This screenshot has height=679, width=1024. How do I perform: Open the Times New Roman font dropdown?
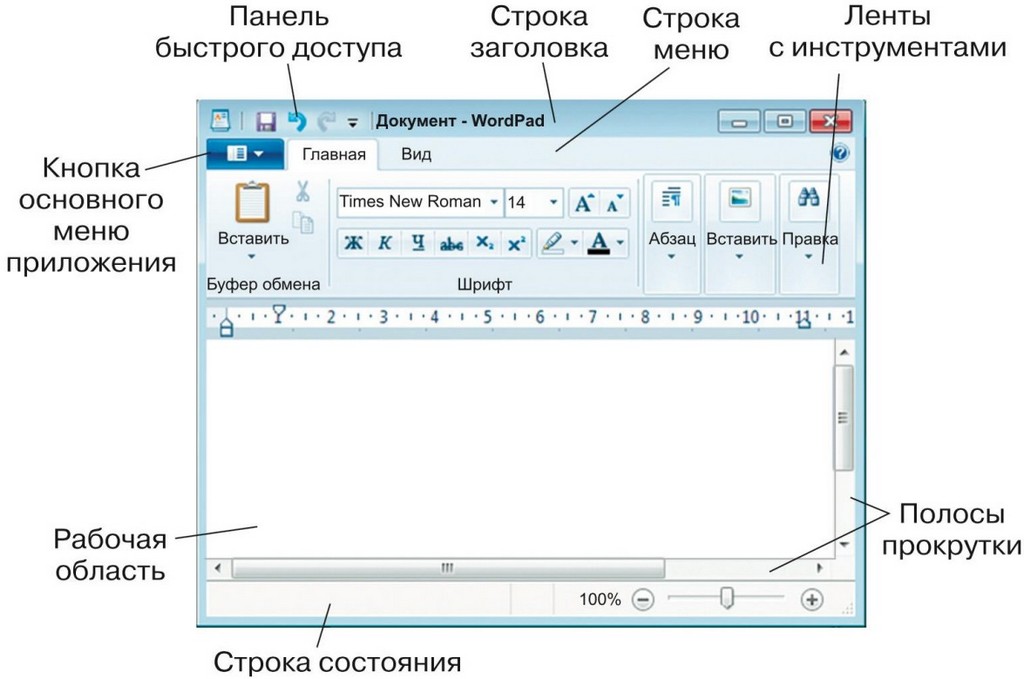[494, 202]
